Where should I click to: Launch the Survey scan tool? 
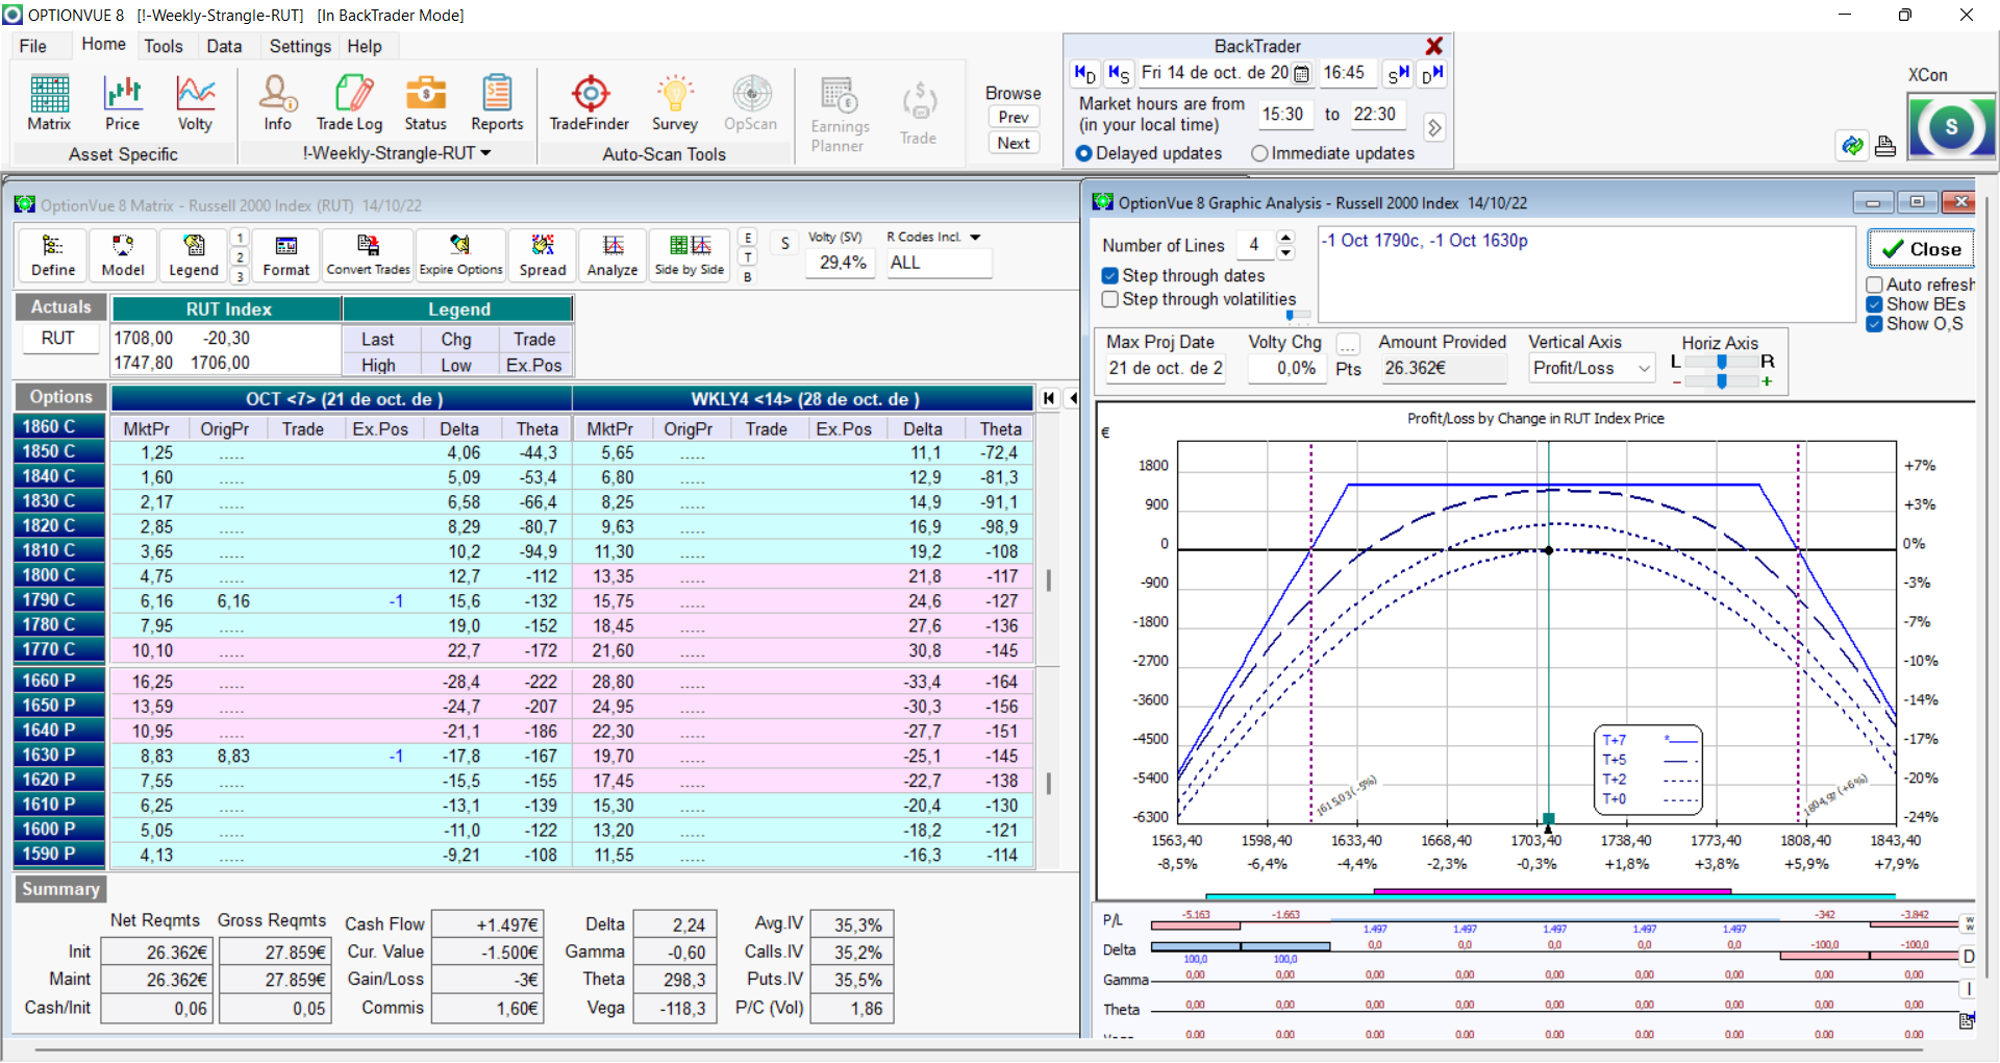pyautogui.click(x=674, y=103)
